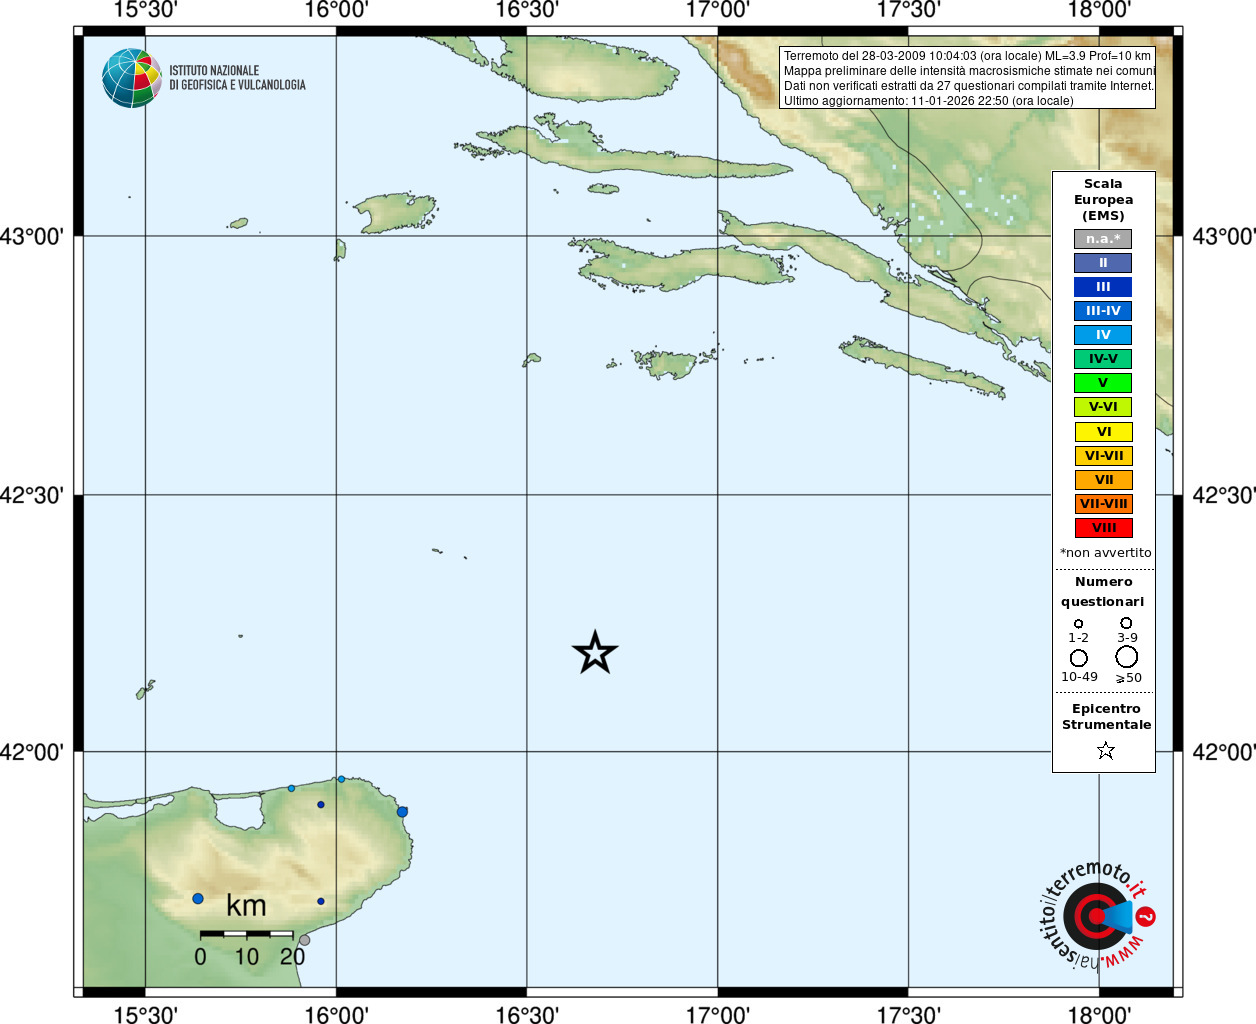The image size is (1256, 1024).
Task: Click the VI-VII legend swatch
Action: pos(1103,456)
